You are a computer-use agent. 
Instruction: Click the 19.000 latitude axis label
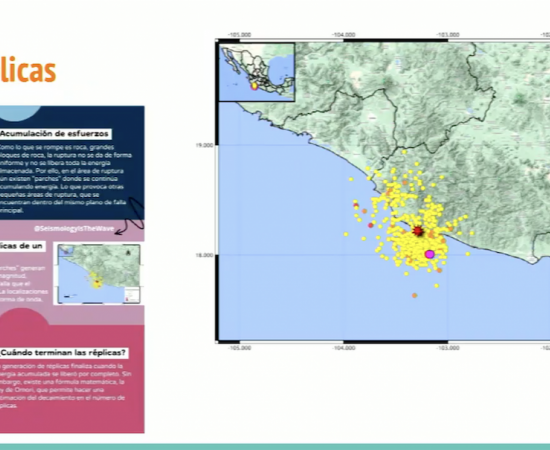point(204,145)
